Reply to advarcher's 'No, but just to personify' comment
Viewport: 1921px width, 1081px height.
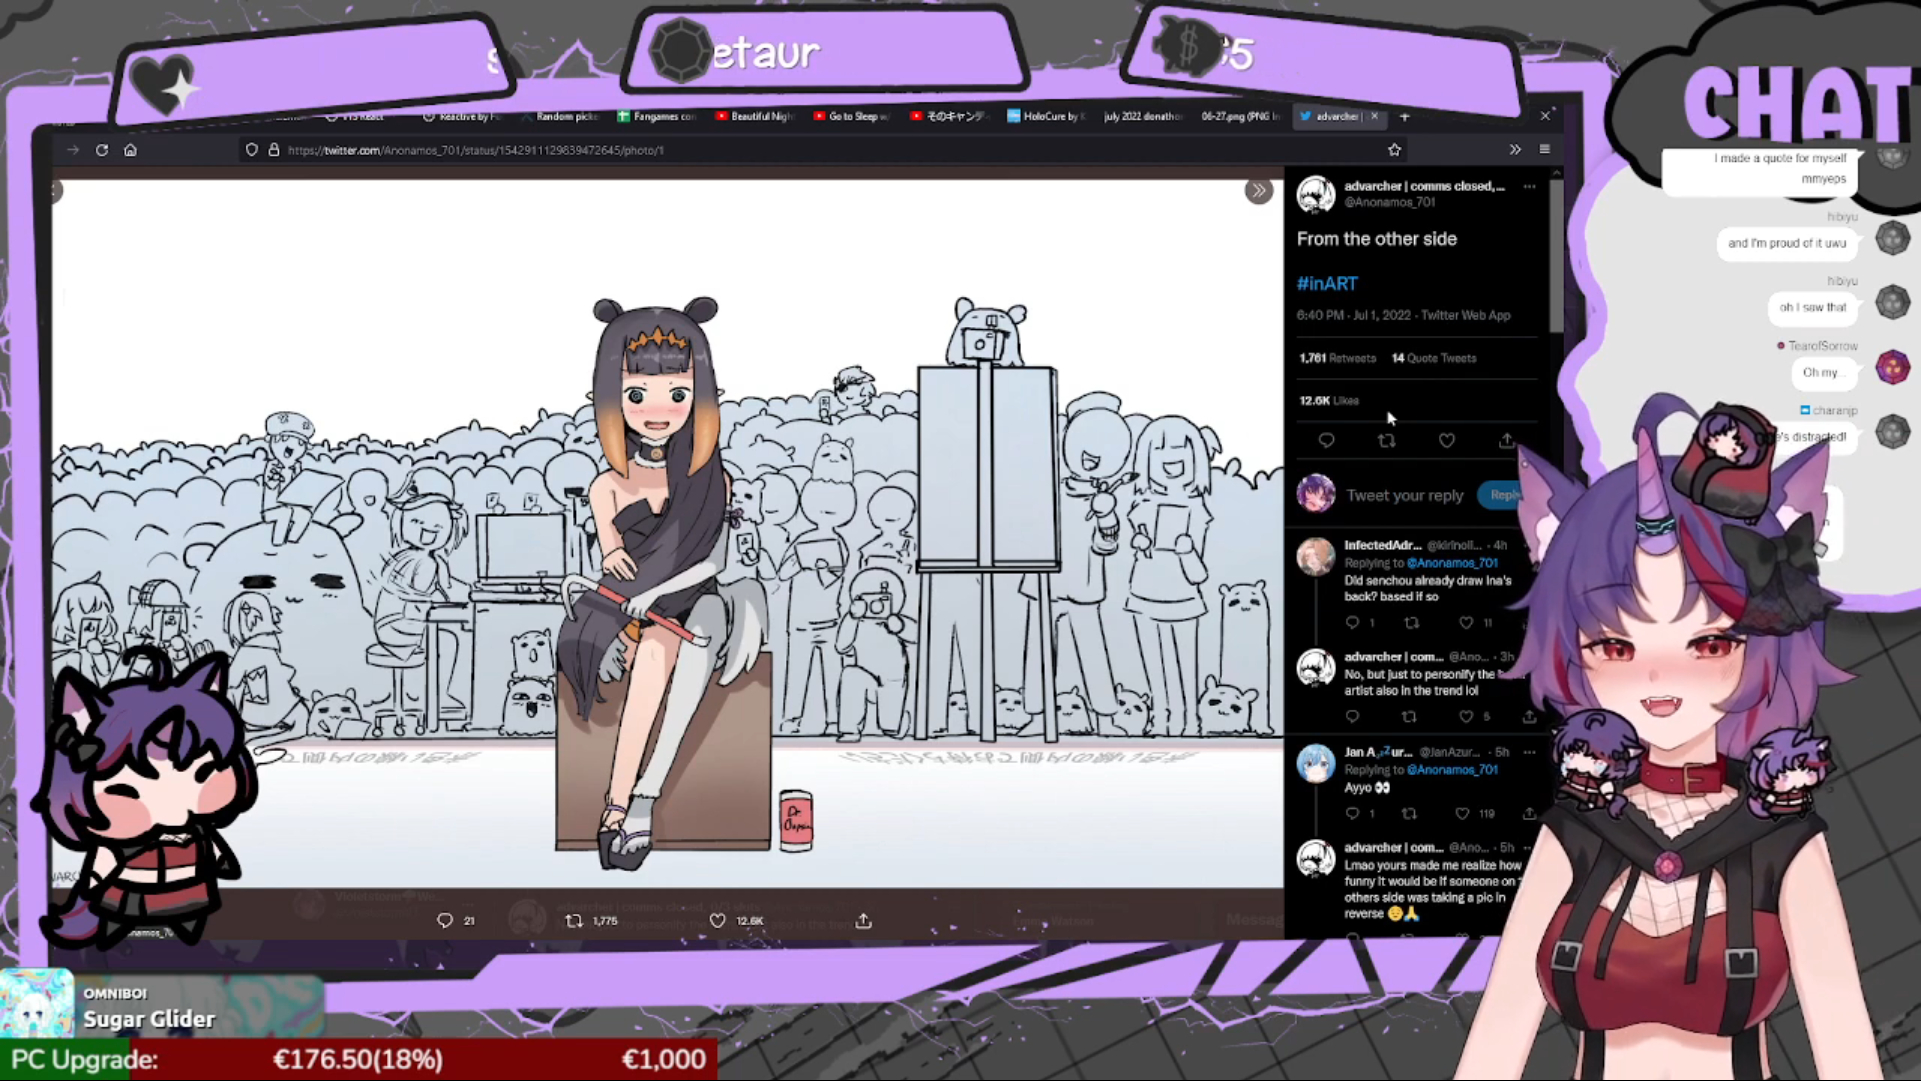1352,717
